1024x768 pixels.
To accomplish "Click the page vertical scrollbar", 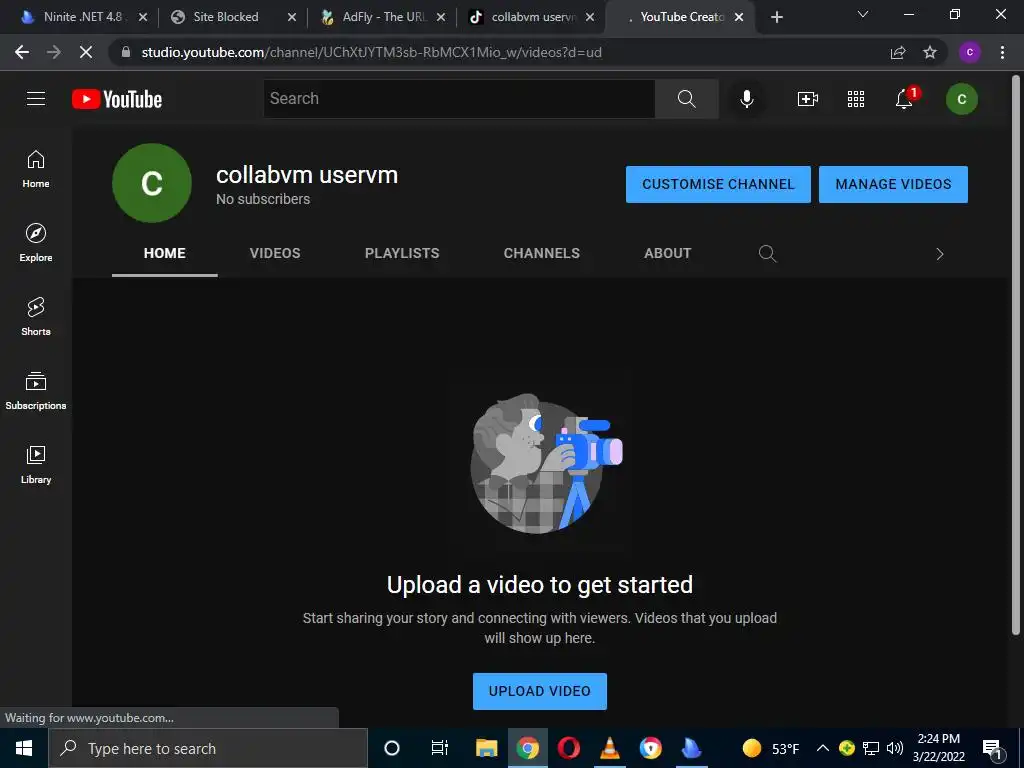I will 1016,356.
